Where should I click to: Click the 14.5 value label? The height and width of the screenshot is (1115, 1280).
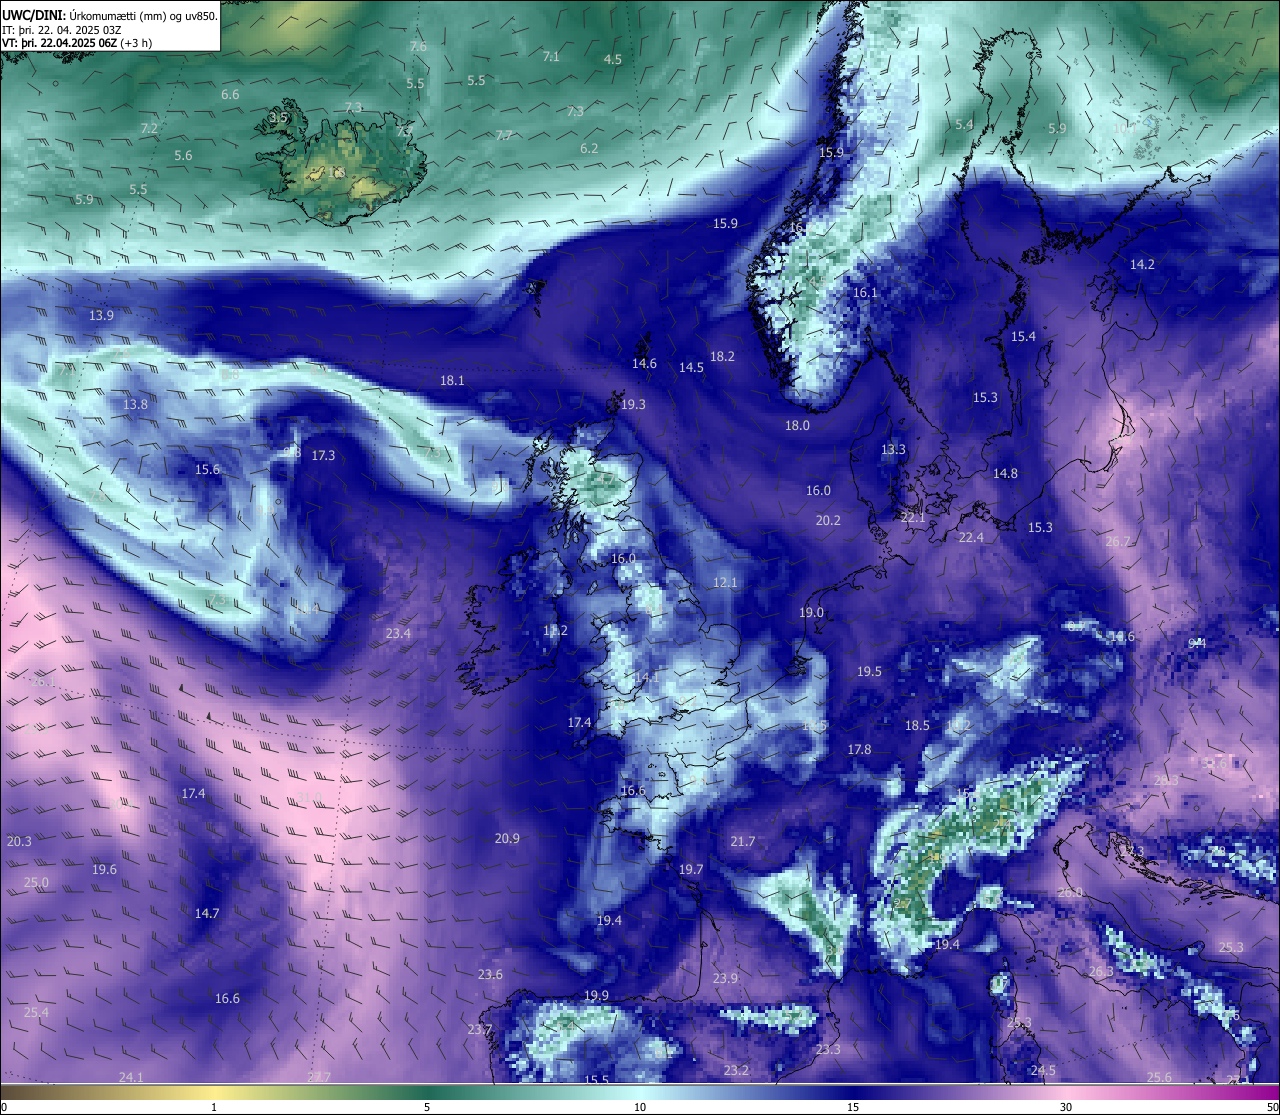(x=691, y=368)
